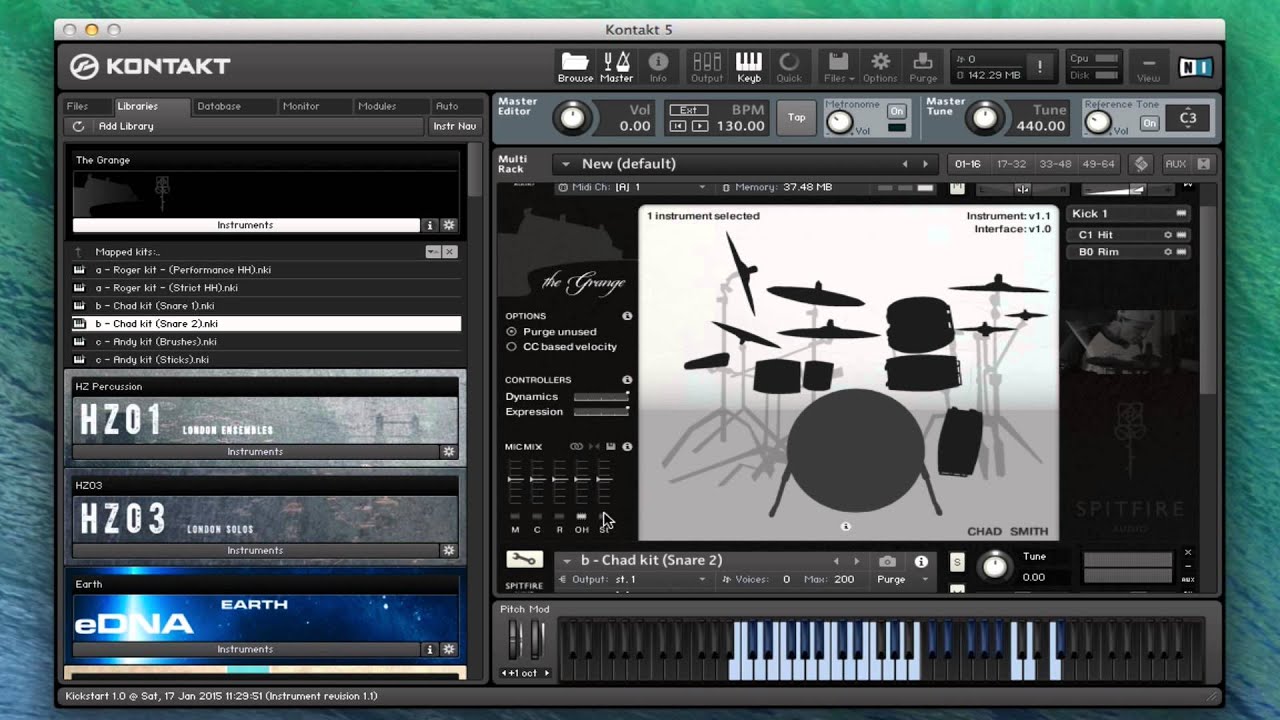The height and width of the screenshot is (720, 1280).
Task: Toggle the Master metronome icon in toolbar
Action: coord(616,67)
